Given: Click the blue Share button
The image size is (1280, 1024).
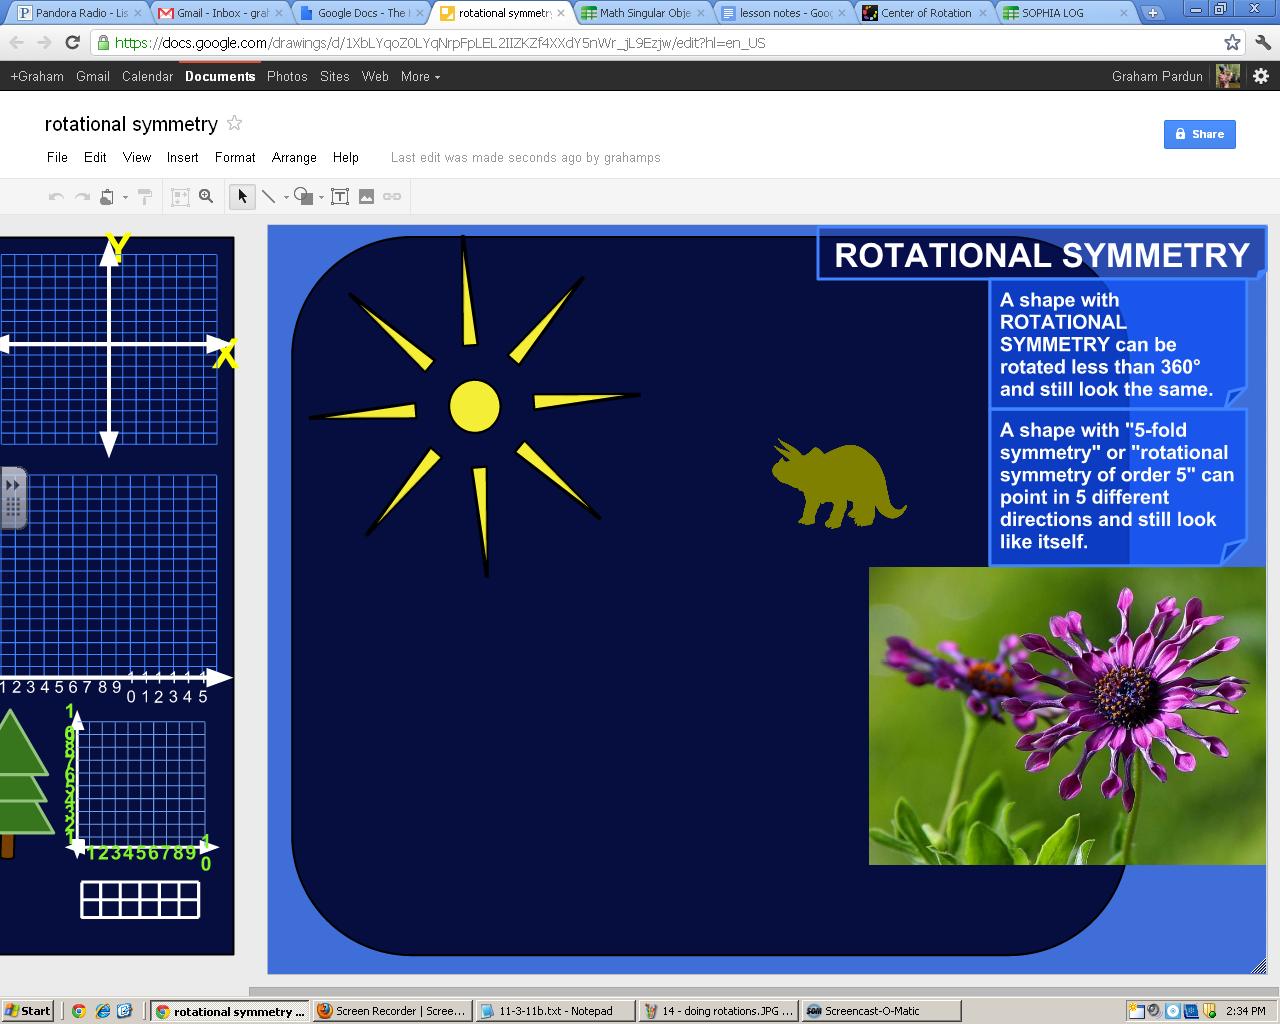Looking at the screenshot, I should pyautogui.click(x=1199, y=134).
